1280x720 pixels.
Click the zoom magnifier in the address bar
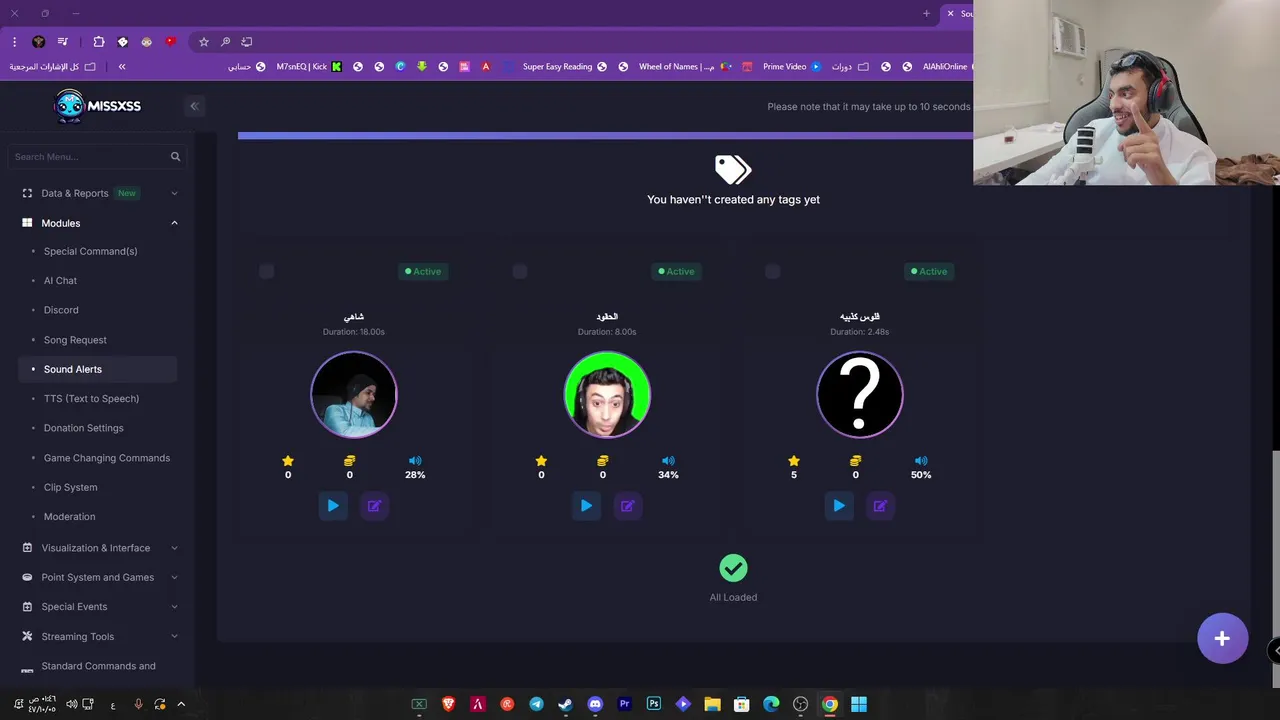click(x=225, y=42)
